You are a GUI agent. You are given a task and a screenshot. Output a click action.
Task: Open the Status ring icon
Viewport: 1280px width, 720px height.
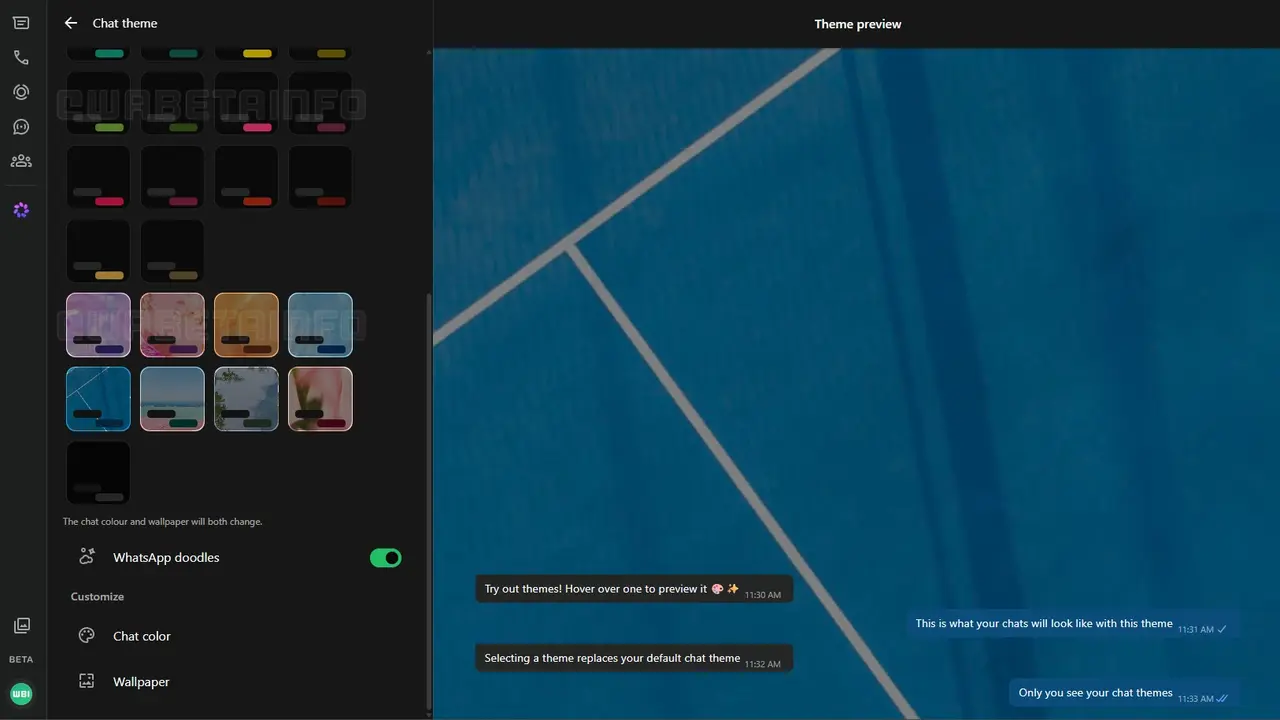click(21, 92)
